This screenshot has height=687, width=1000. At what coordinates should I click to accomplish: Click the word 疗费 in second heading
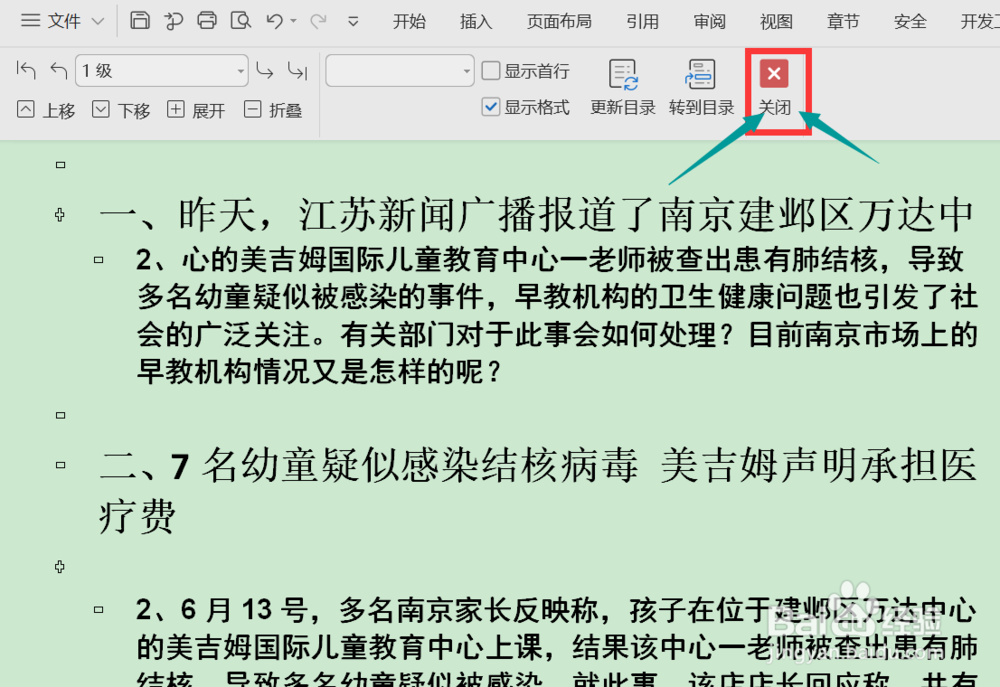tap(137, 515)
